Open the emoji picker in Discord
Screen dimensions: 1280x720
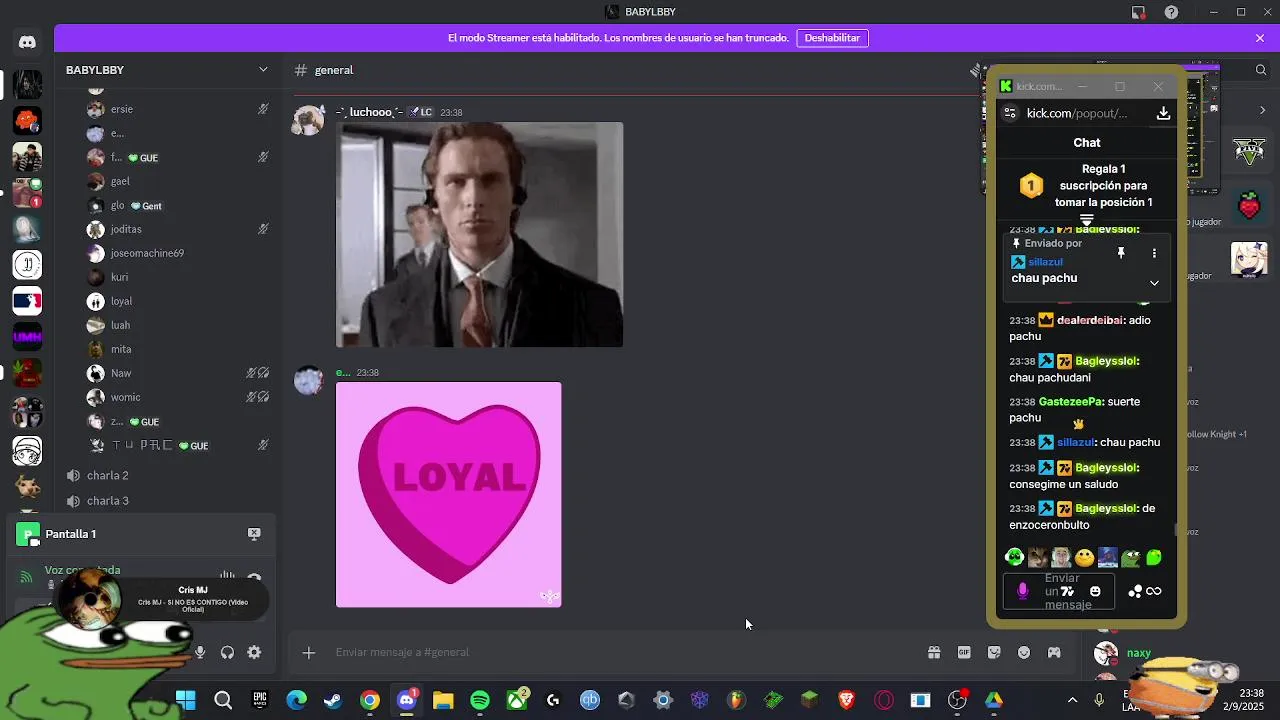[1024, 652]
